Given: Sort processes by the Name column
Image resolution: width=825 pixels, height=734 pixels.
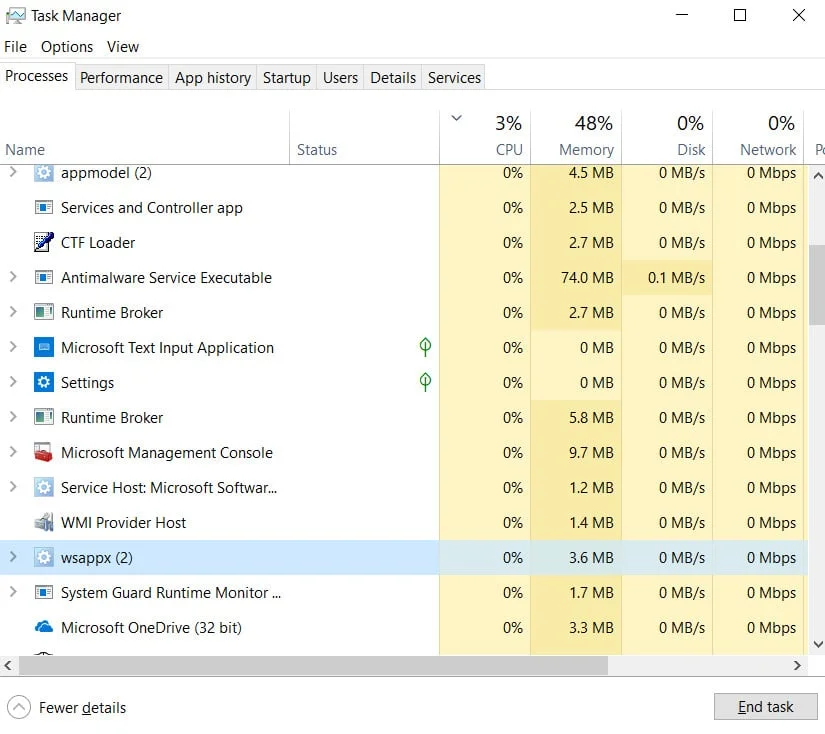Looking at the screenshot, I should 144,137.
